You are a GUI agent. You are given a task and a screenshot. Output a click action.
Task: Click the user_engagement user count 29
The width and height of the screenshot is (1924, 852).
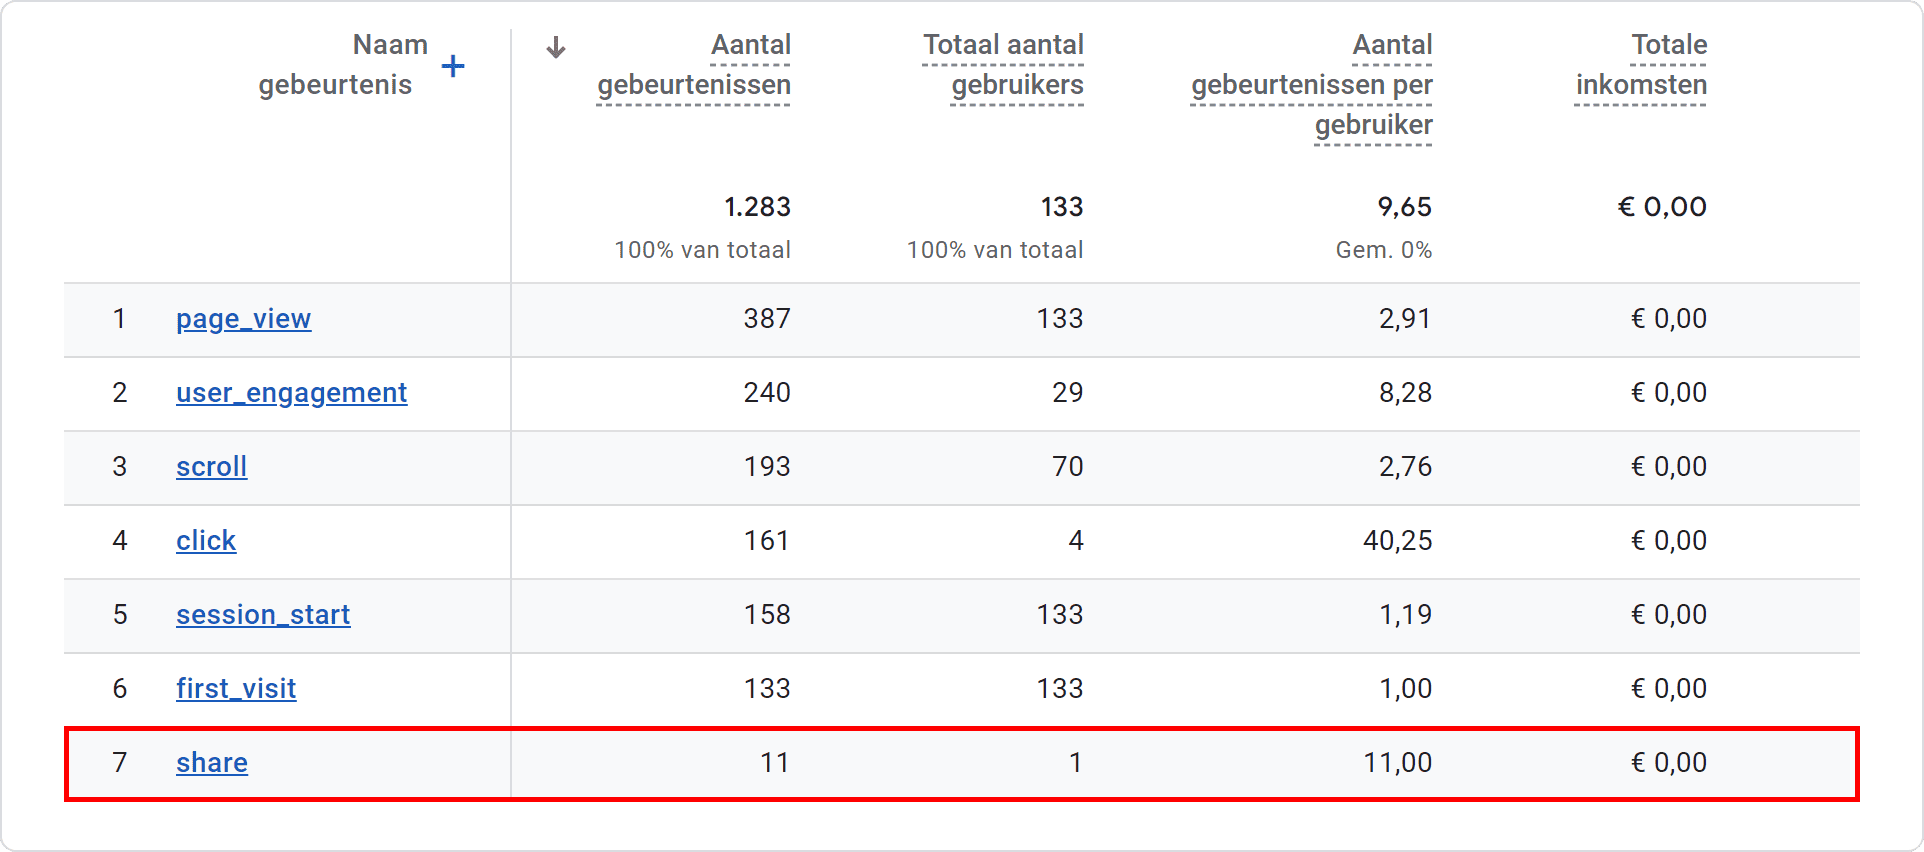pos(1067,393)
